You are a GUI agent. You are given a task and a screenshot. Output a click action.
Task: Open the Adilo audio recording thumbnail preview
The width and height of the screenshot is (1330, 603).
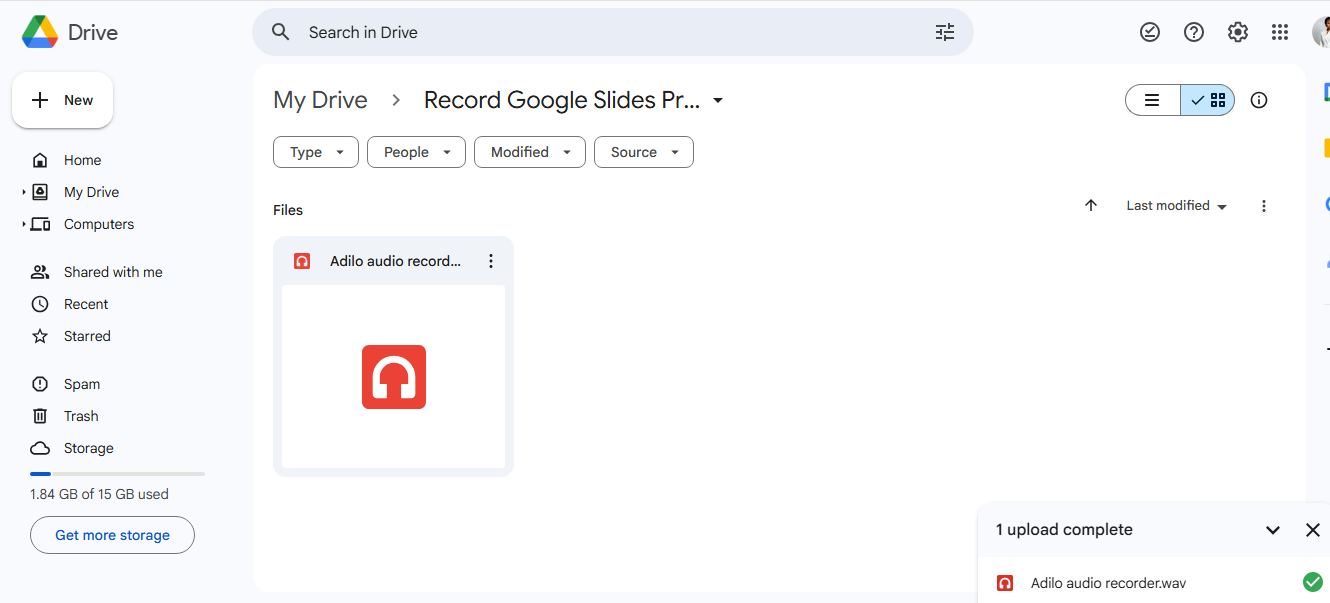point(394,376)
